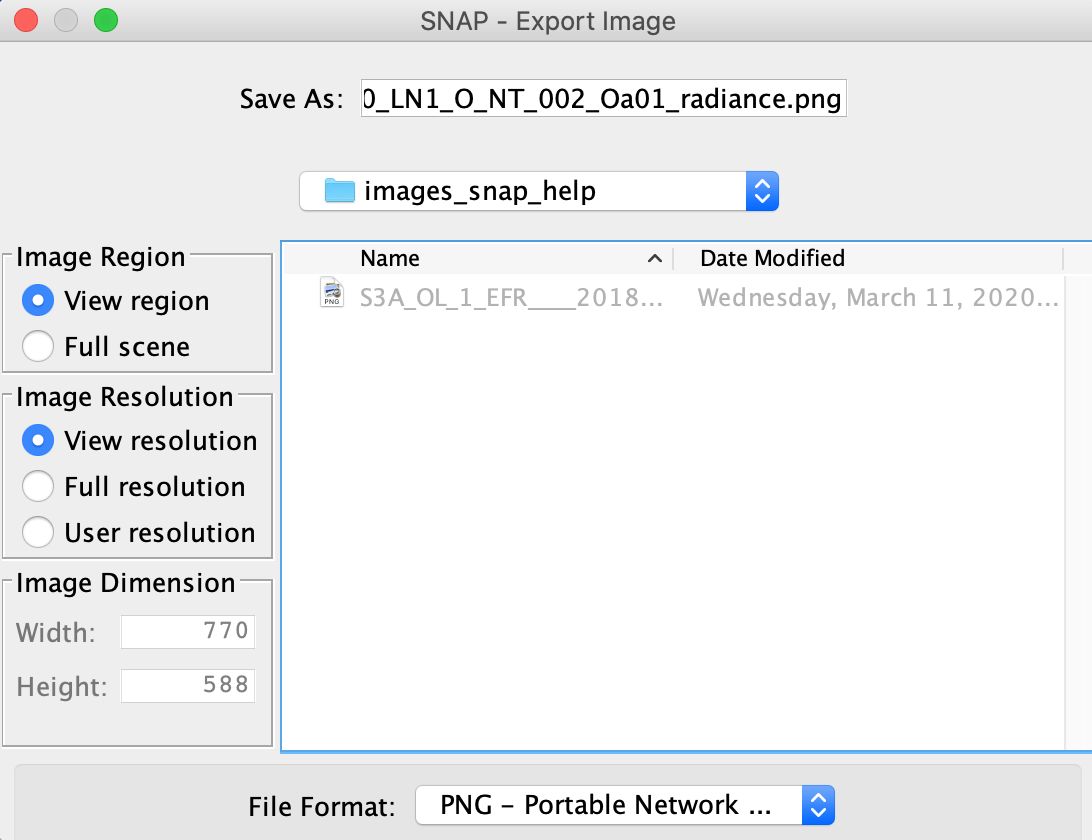
Task: Click the Save As filename field
Action: tap(603, 100)
